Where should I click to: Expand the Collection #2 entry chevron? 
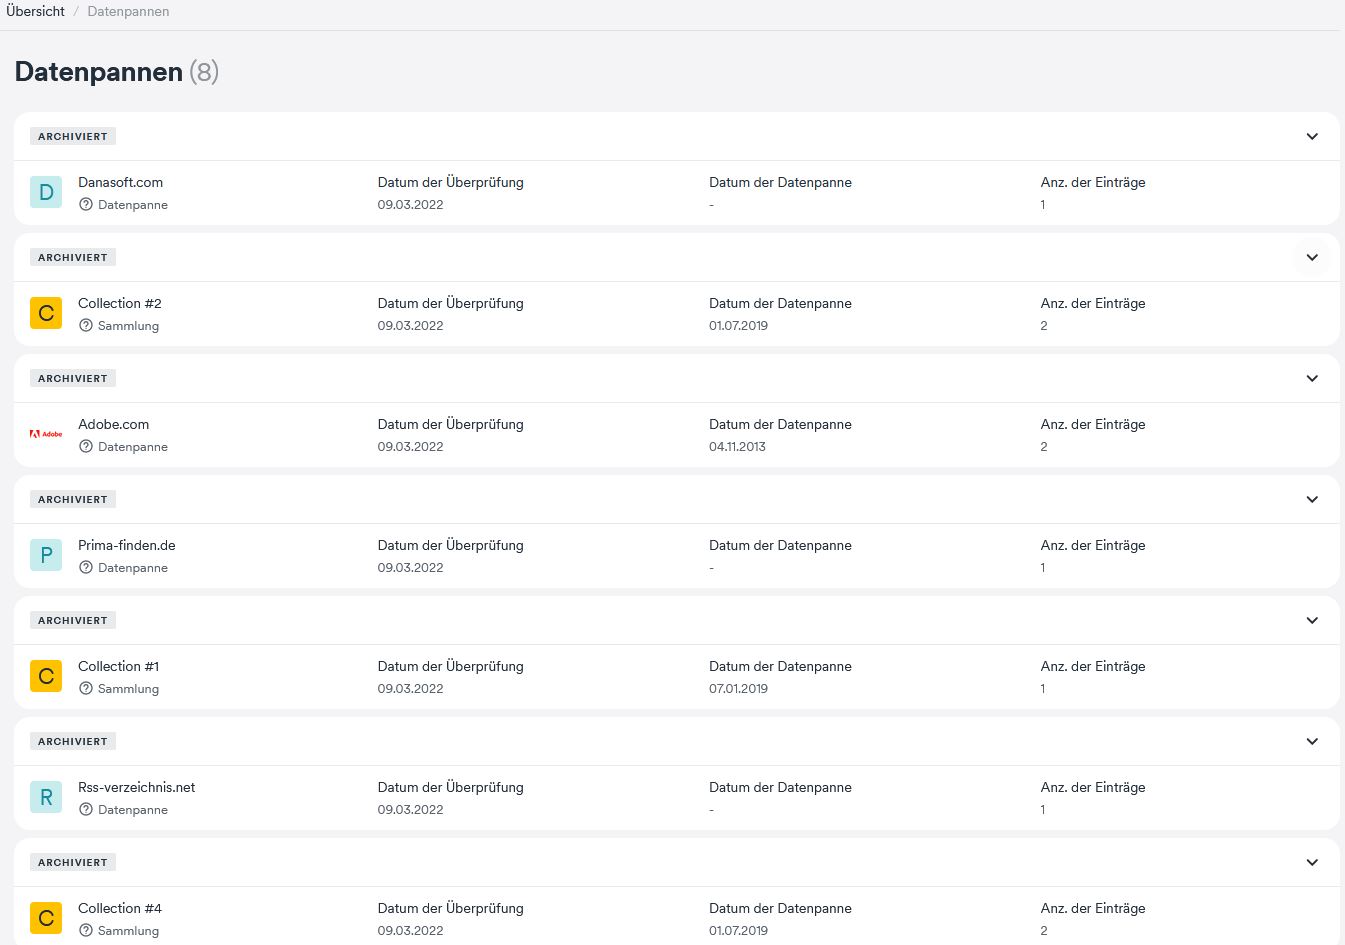1312,257
